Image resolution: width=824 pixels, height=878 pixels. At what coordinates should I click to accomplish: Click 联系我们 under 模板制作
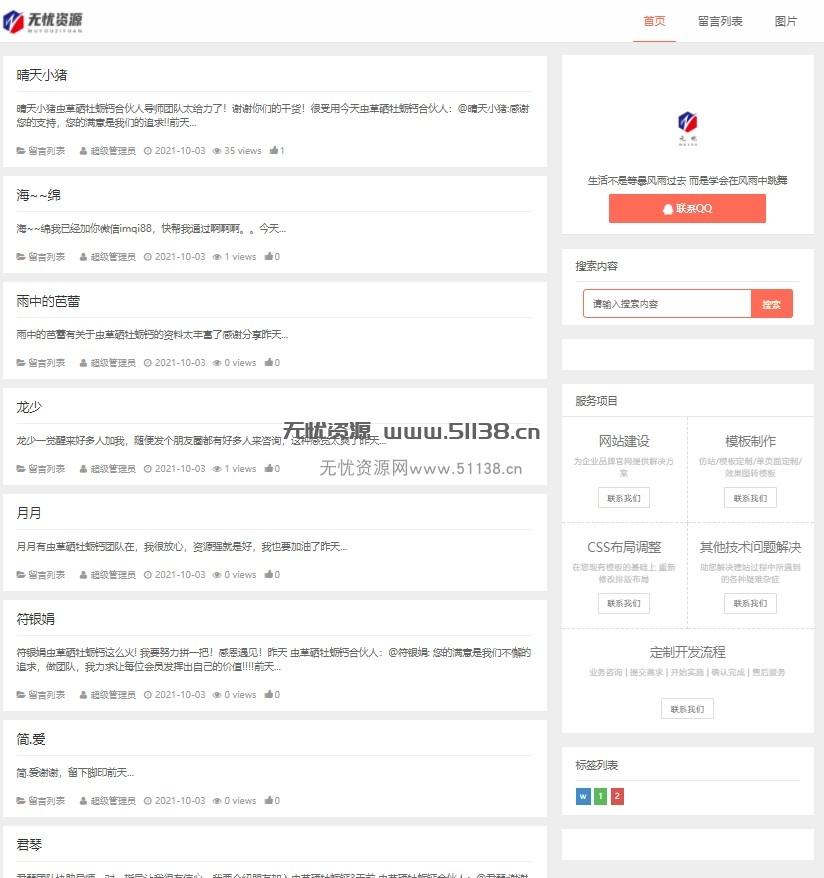pyautogui.click(x=750, y=498)
